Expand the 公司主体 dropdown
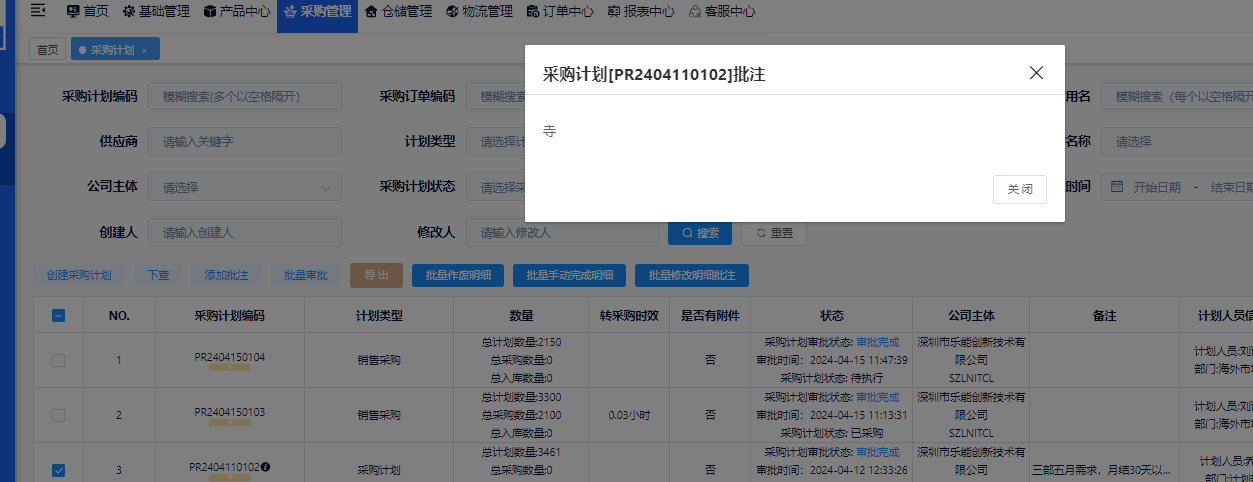This screenshot has width=1253, height=482. 245,187
